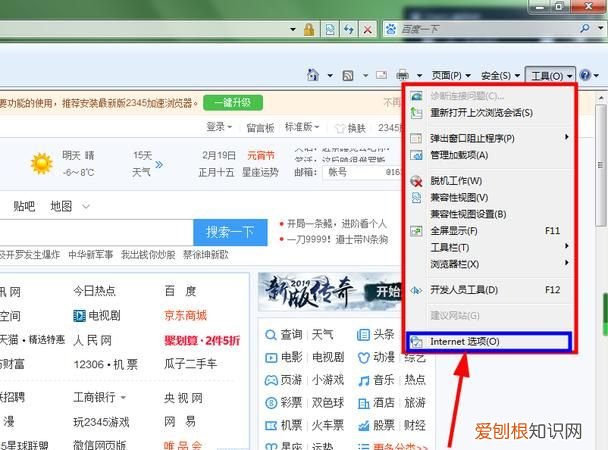Screen dimensions: 608x450
Task: Select 管理加载项(A) menu item
Action: click(490, 155)
